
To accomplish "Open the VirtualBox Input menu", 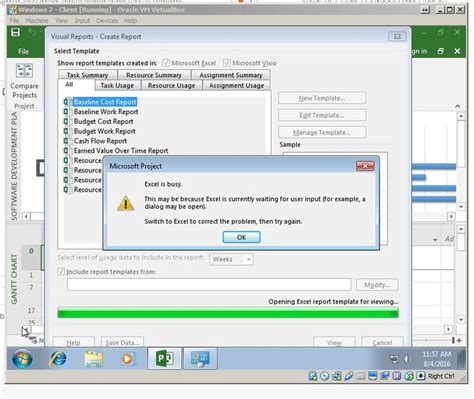I will (82, 21).
